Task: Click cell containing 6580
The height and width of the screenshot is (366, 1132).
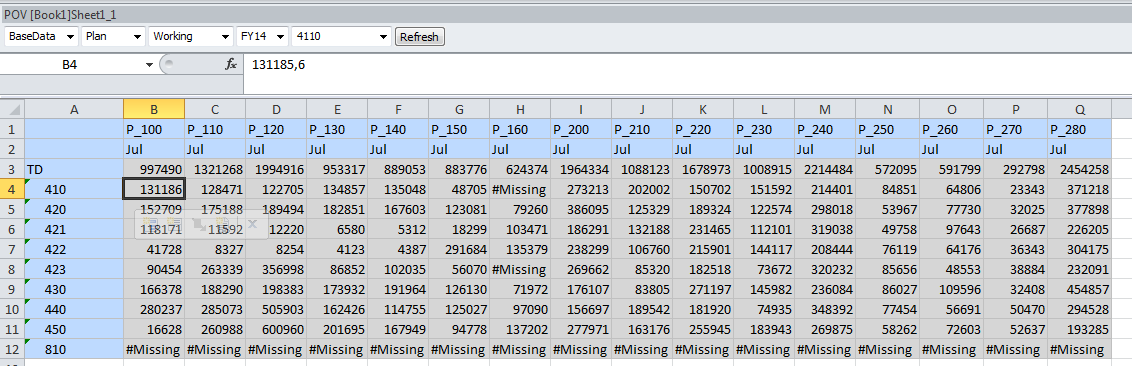Action: point(337,229)
